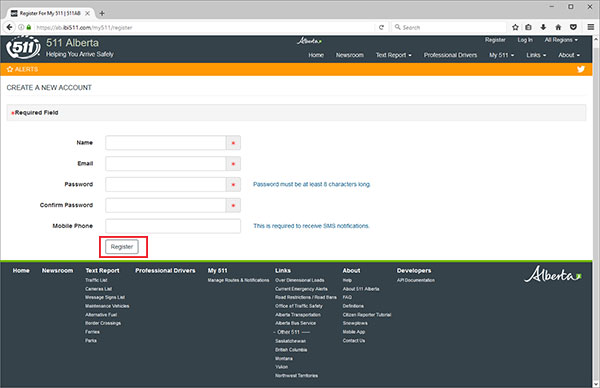Open Alberta Transportation footer link
Screen dimensions: 600x388
tap(298, 315)
